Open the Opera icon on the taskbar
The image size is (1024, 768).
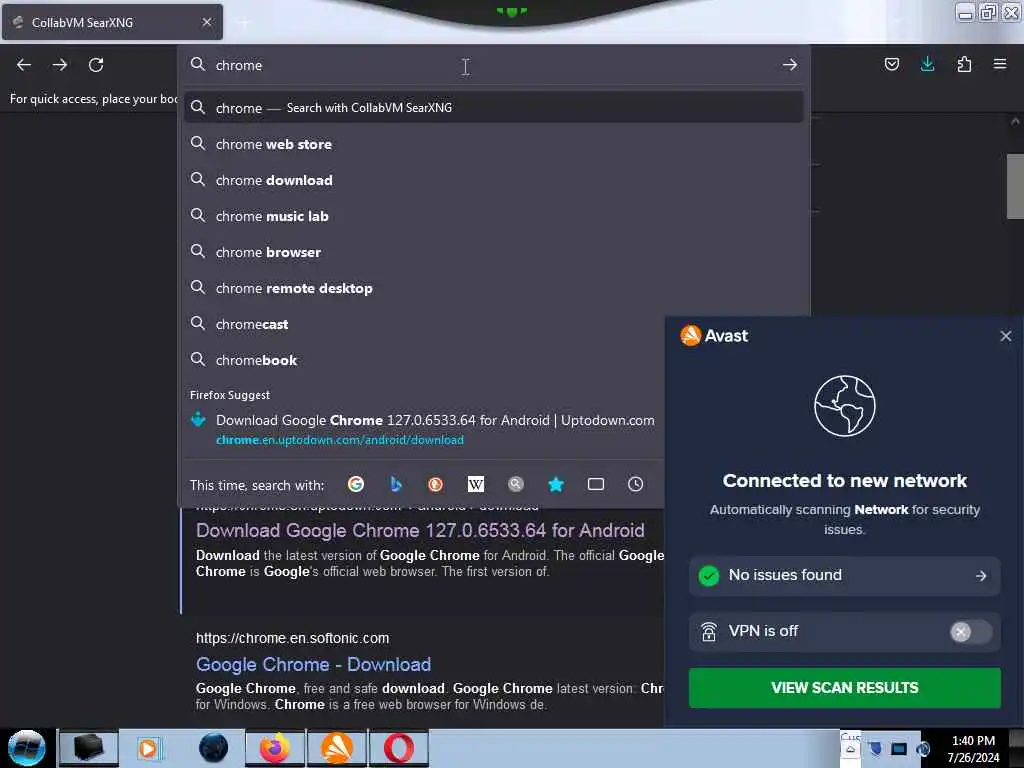pyautogui.click(x=398, y=748)
